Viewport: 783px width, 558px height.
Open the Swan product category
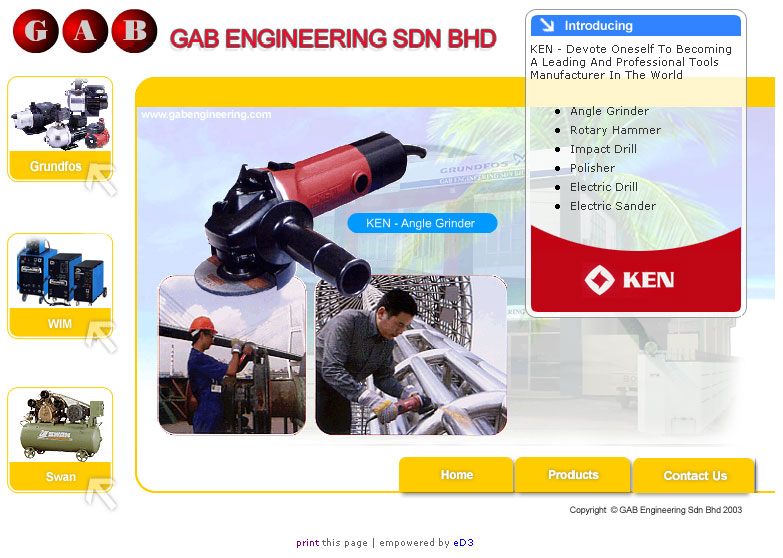click(60, 477)
